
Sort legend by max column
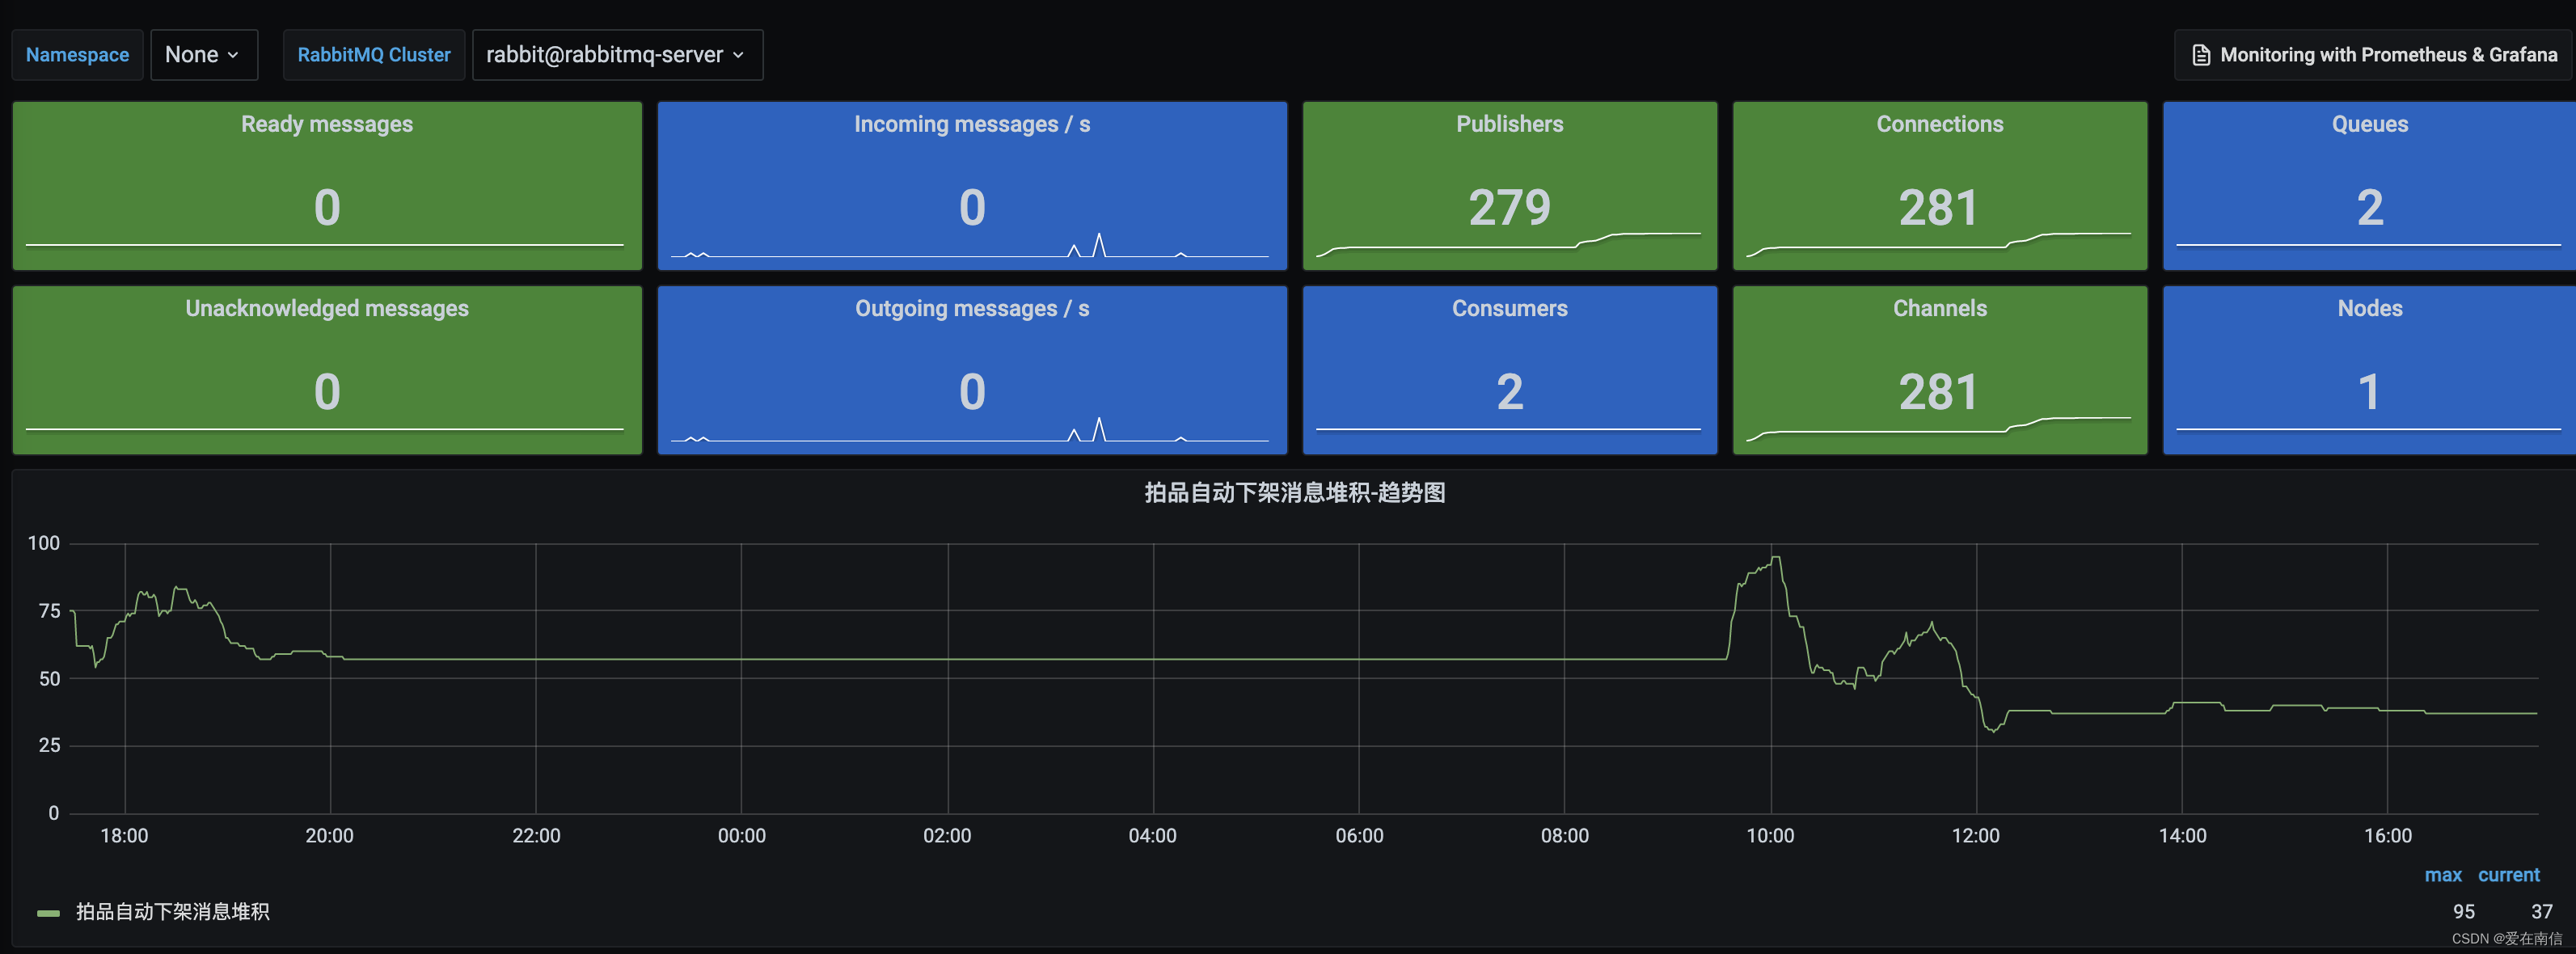(2442, 875)
